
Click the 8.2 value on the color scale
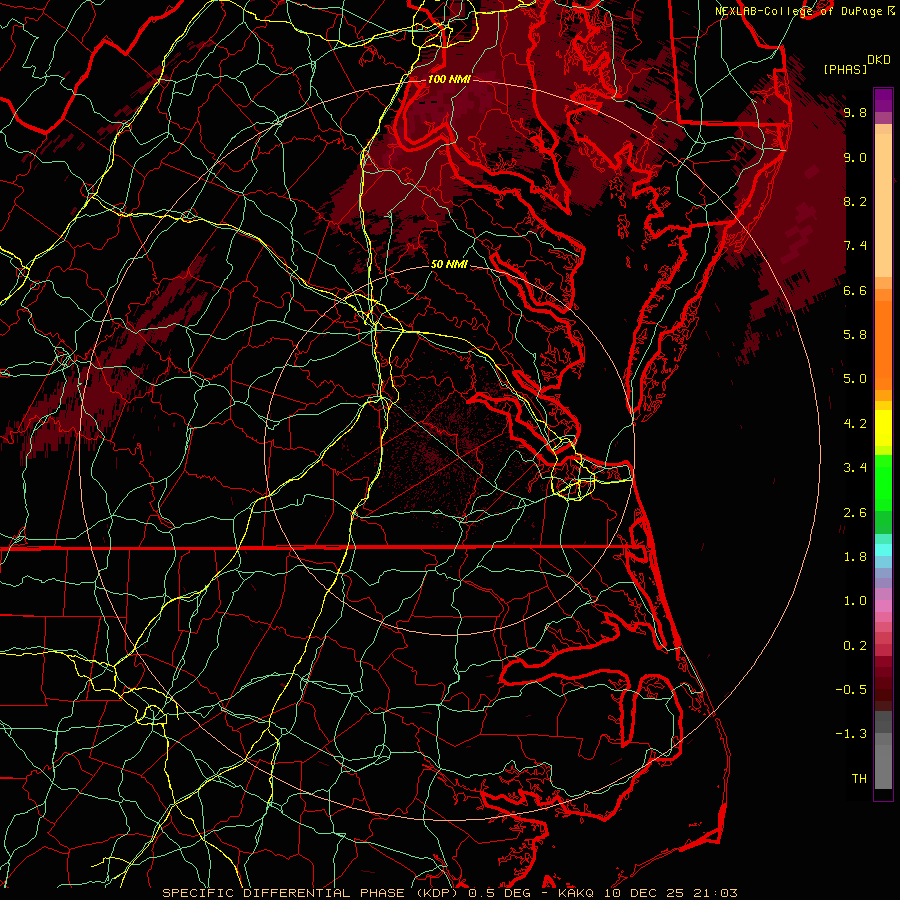(x=855, y=201)
